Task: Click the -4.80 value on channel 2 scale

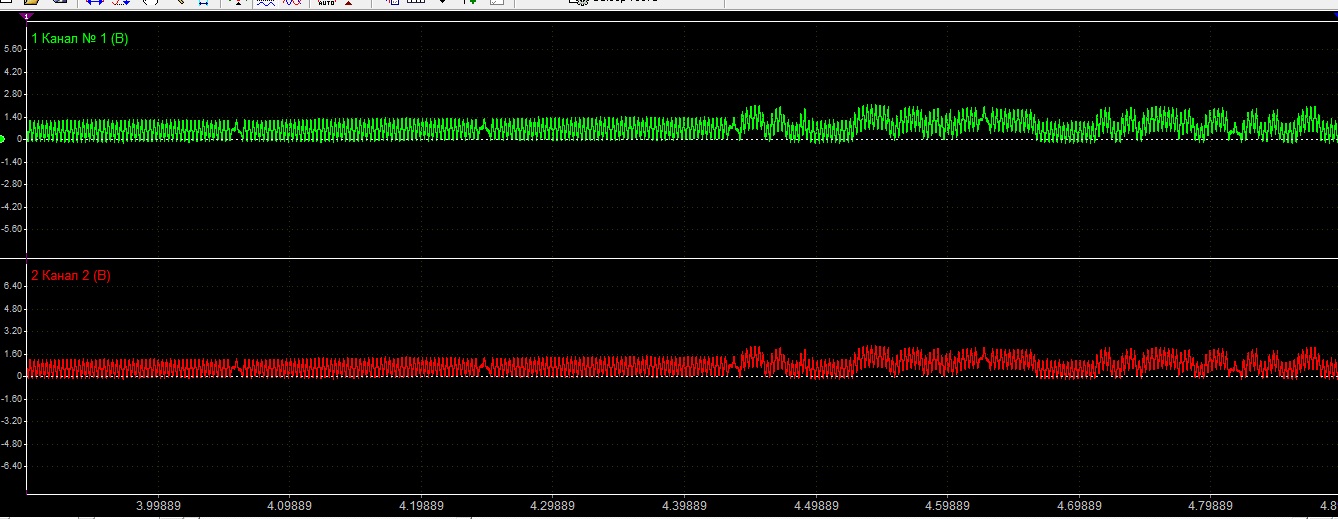Action: coord(12,443)
